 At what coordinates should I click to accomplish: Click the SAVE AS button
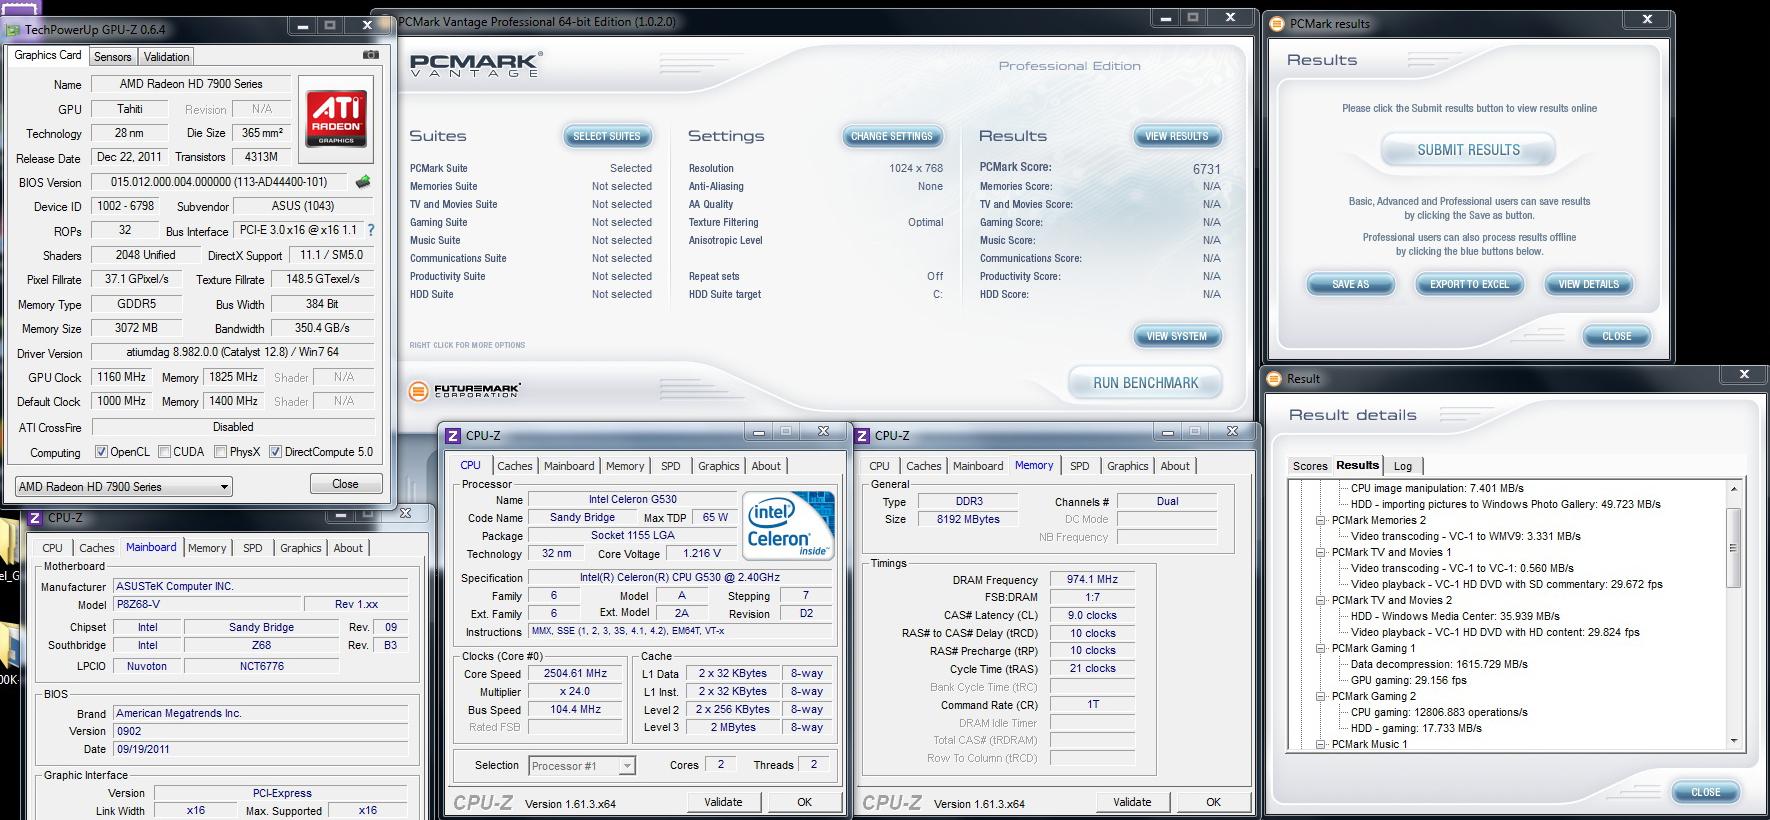pyautogui.click(x=1351, y=285)
